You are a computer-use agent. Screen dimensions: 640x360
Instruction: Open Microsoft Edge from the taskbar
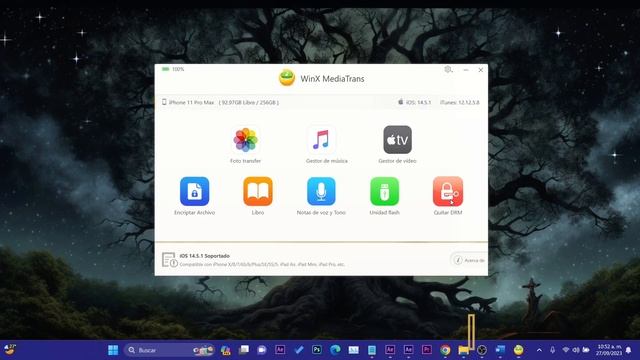click(335, 350)
